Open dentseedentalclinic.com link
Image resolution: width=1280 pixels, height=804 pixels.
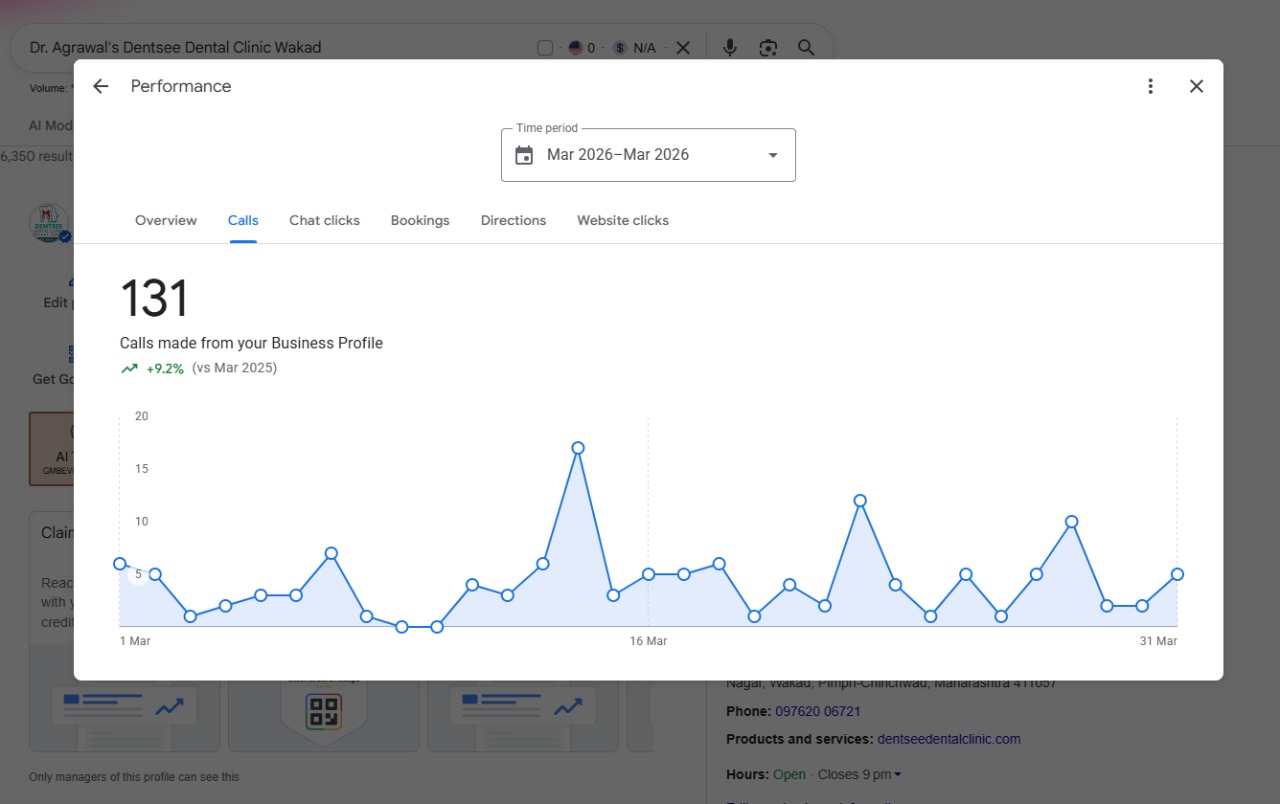pos(949,739)
